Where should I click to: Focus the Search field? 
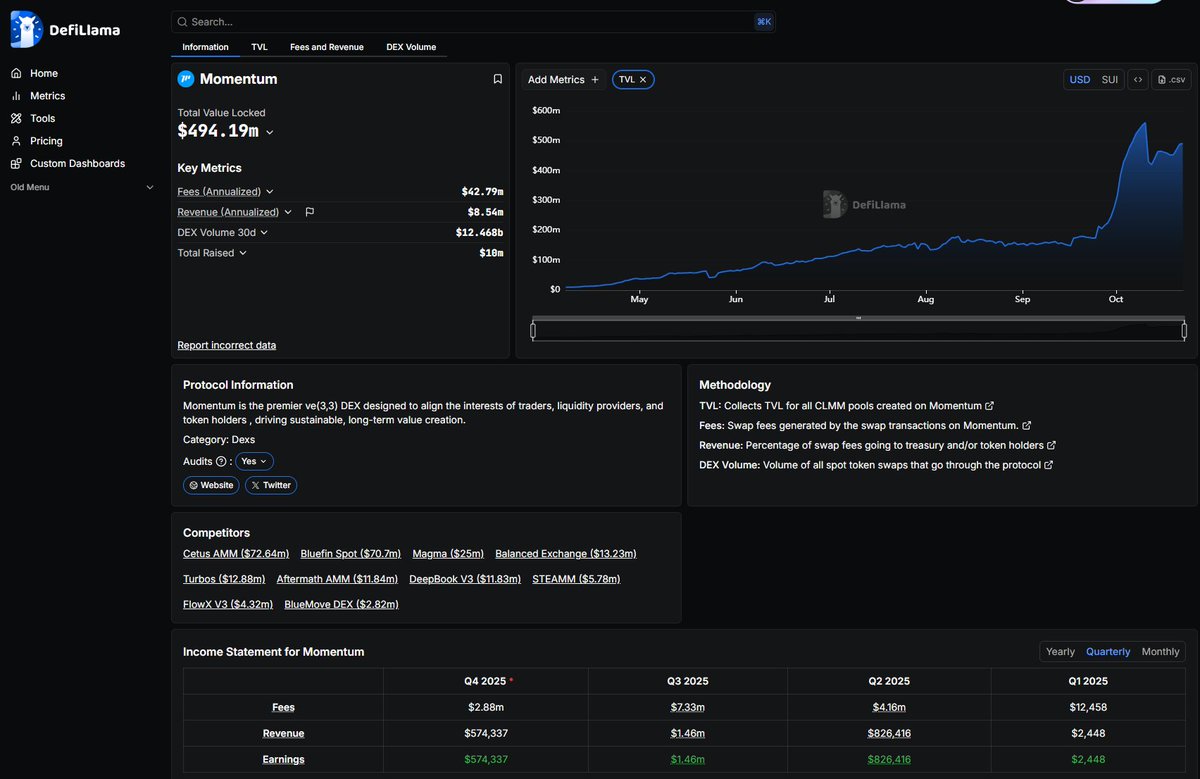[473, 22]
